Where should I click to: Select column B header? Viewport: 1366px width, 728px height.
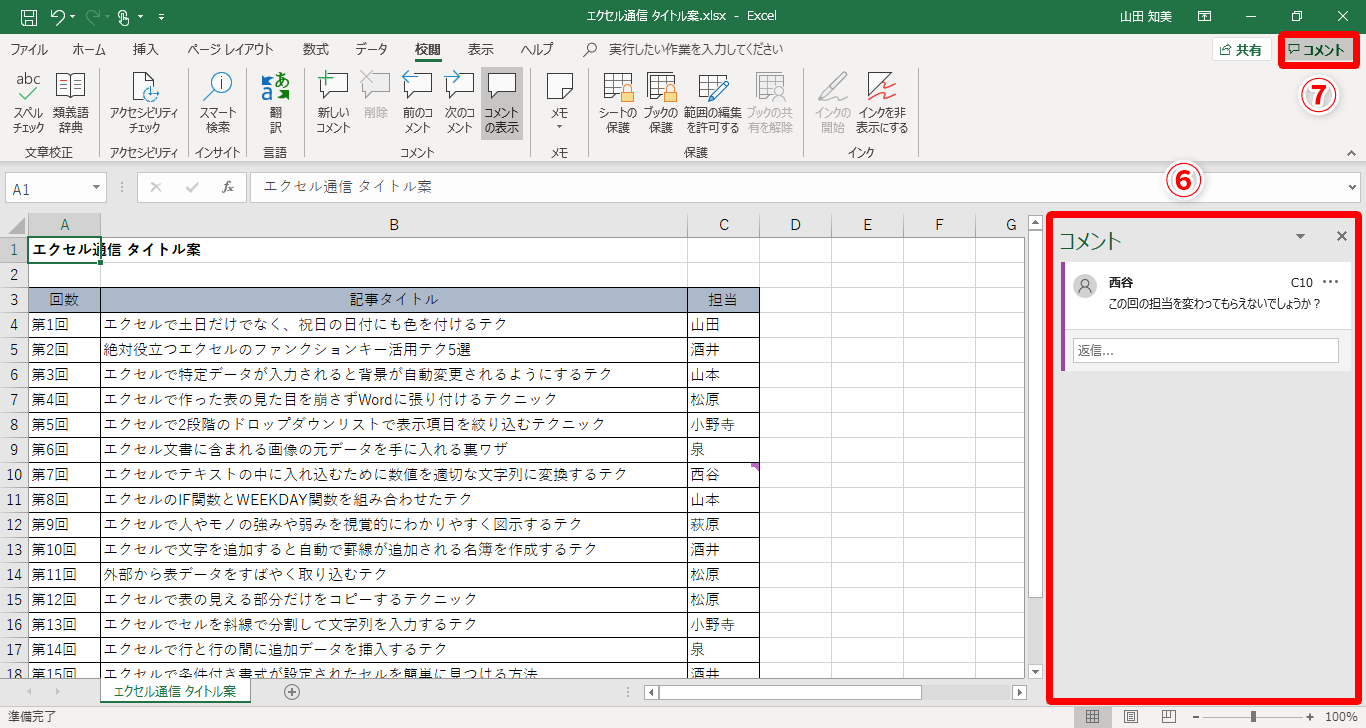[394, 225]
